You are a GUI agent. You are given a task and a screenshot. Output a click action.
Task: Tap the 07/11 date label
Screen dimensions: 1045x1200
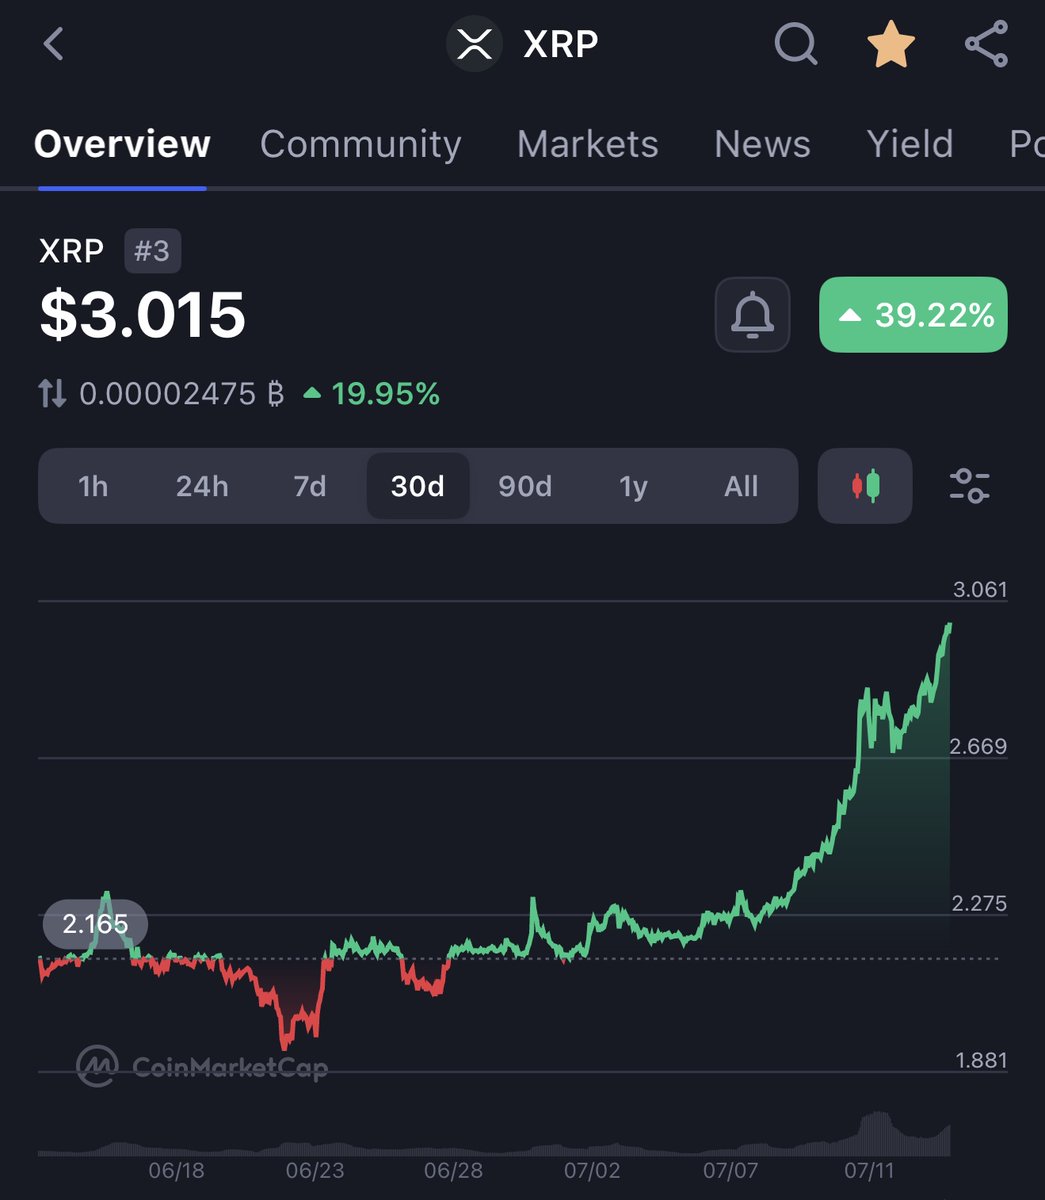coord(869,1170)
